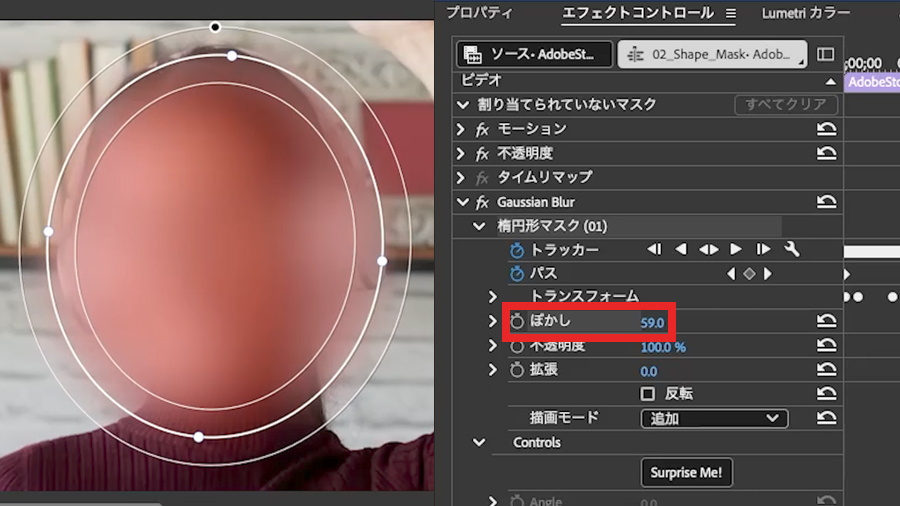Select the right ellipse mask point
Screen dimensions: 900x506
pos(382,261)
